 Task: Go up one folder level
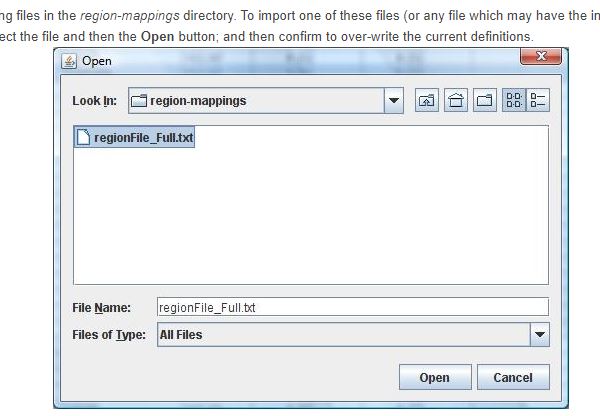427,100
